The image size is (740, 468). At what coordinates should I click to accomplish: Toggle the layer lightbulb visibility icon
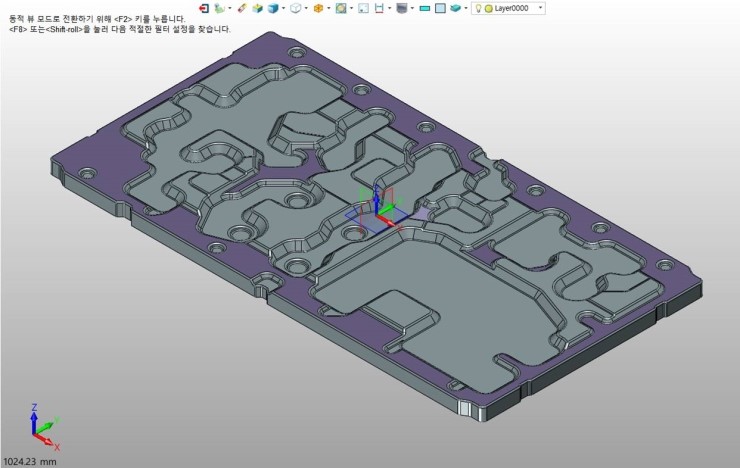point(478,8)
